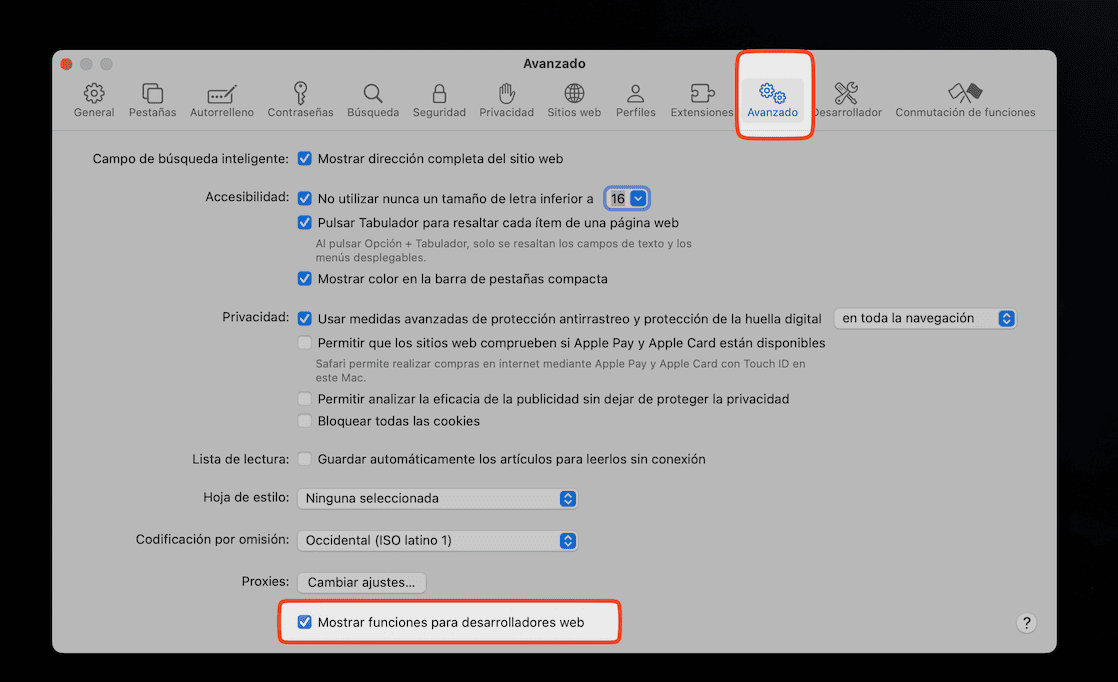The height and width of the screenshot is (682, 1118).
Task: Switch to the Perfiles pane
Action: point(635,100)
